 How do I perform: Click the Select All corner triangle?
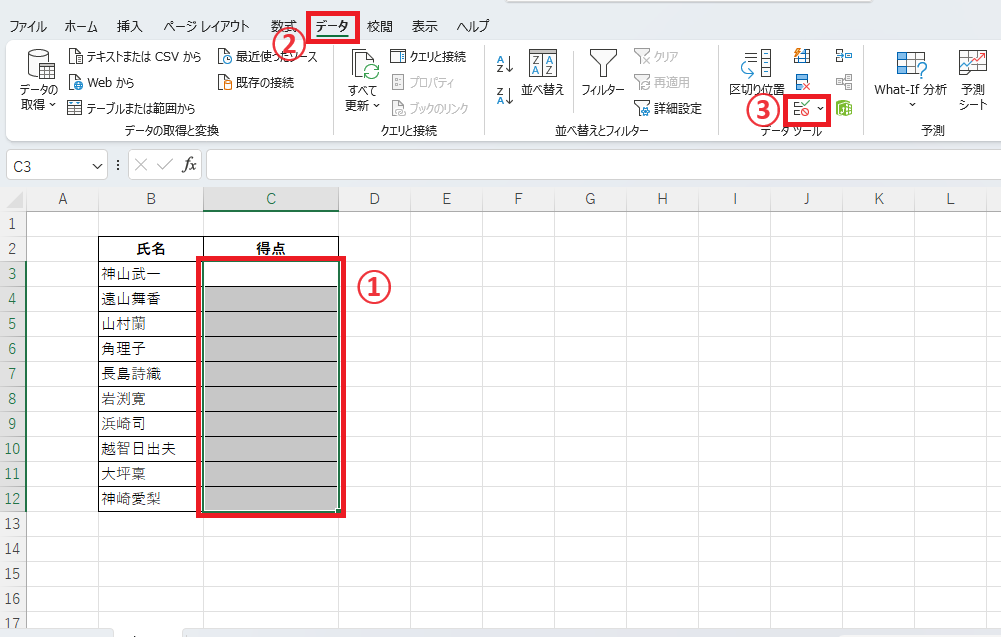[14, 199]
